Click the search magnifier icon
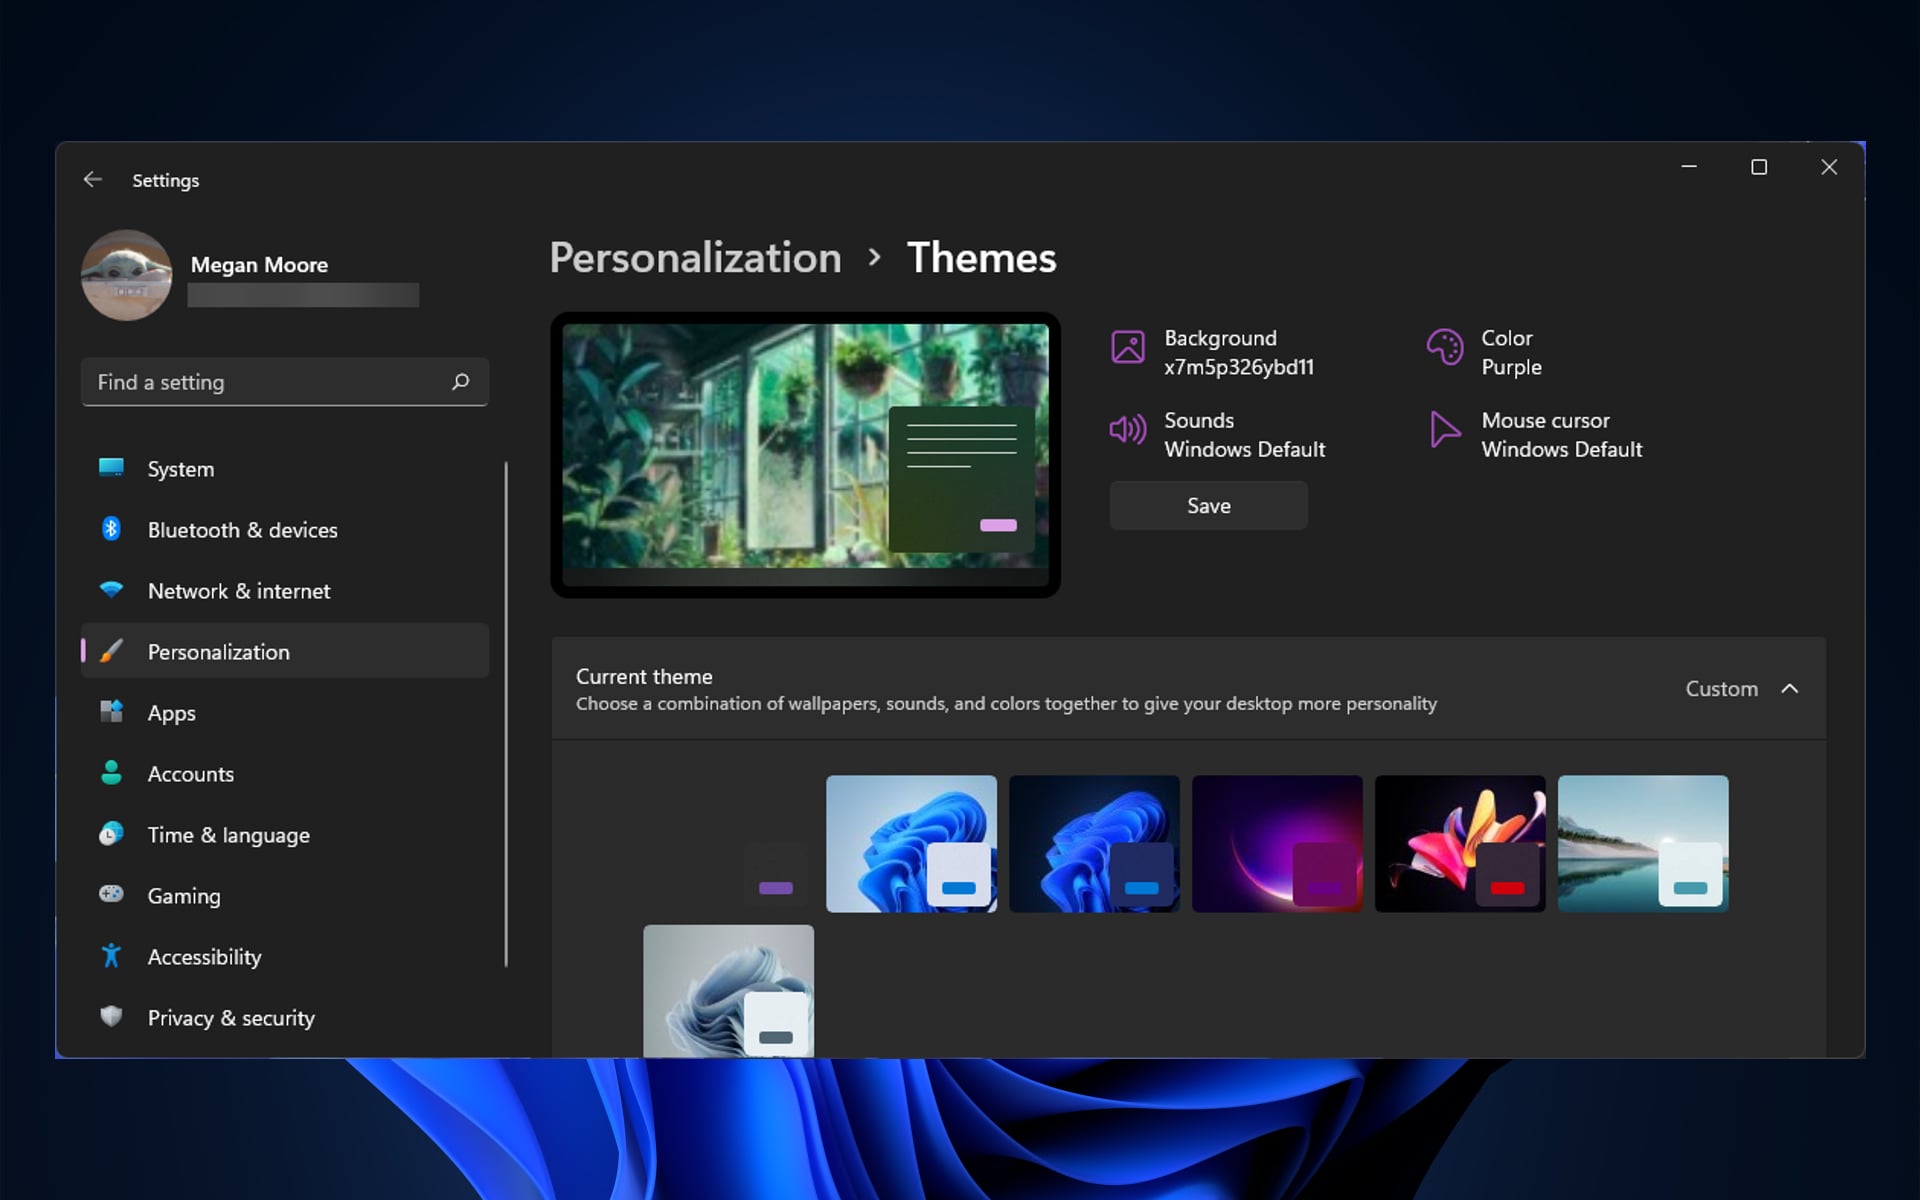1920x1200 pixels. tap(460, 382)
